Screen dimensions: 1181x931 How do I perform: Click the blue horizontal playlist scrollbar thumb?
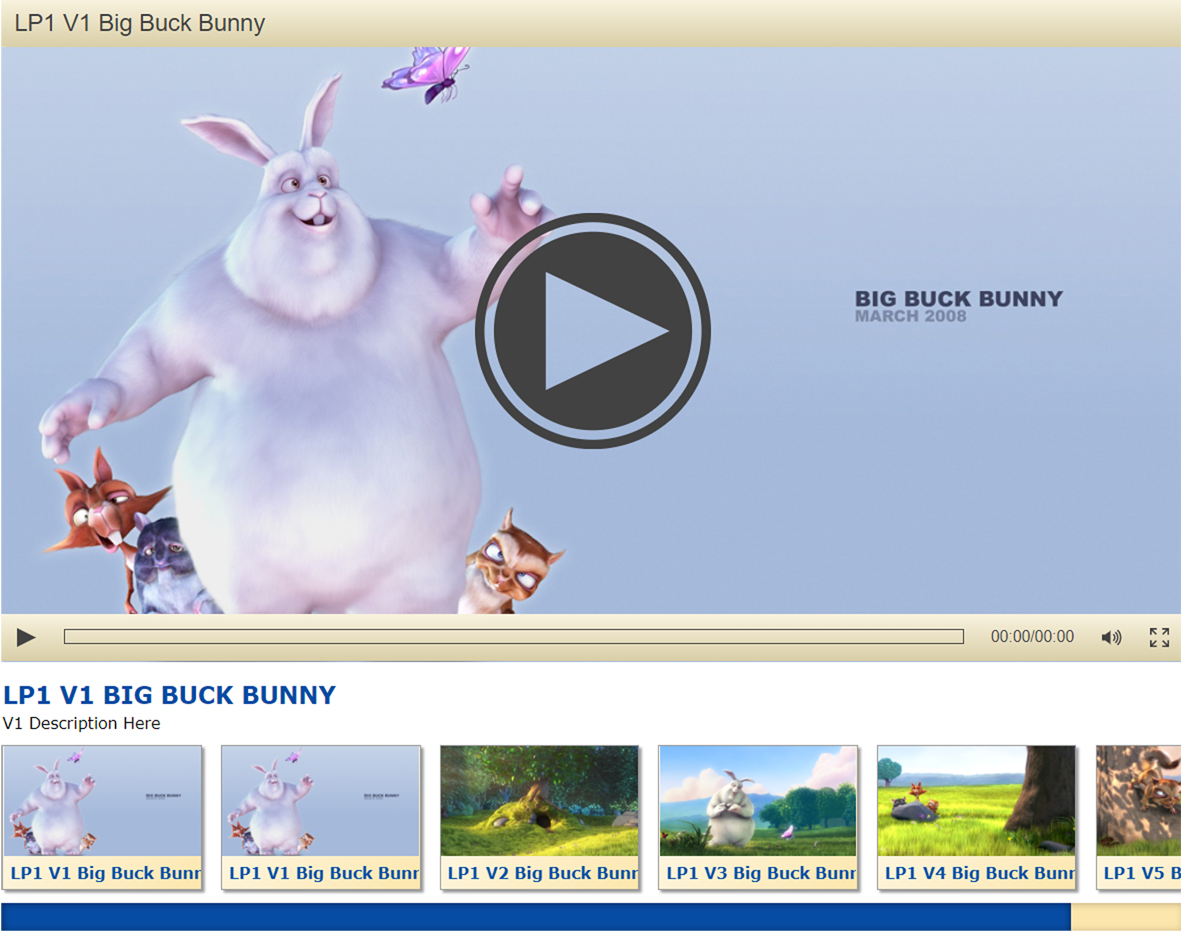(x=535, y=917)
